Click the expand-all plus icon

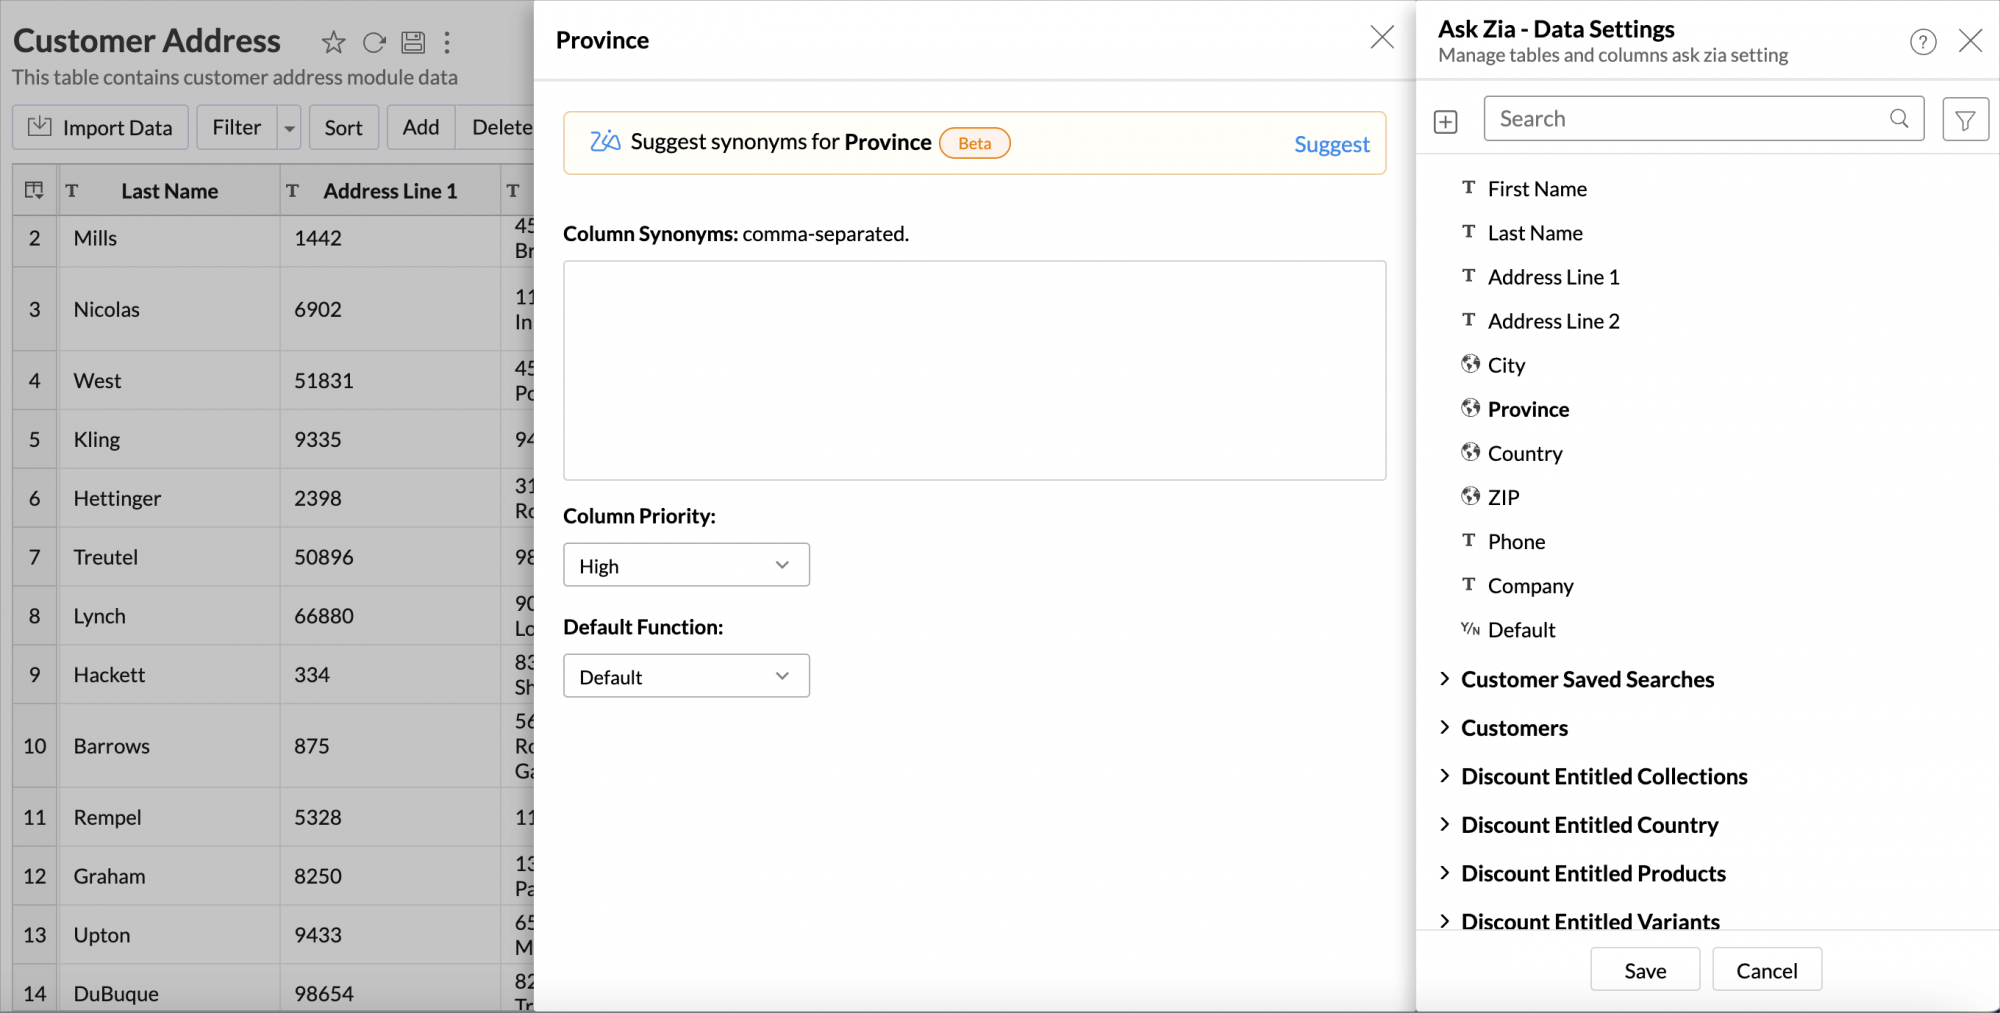click(x=1445, y=122)
